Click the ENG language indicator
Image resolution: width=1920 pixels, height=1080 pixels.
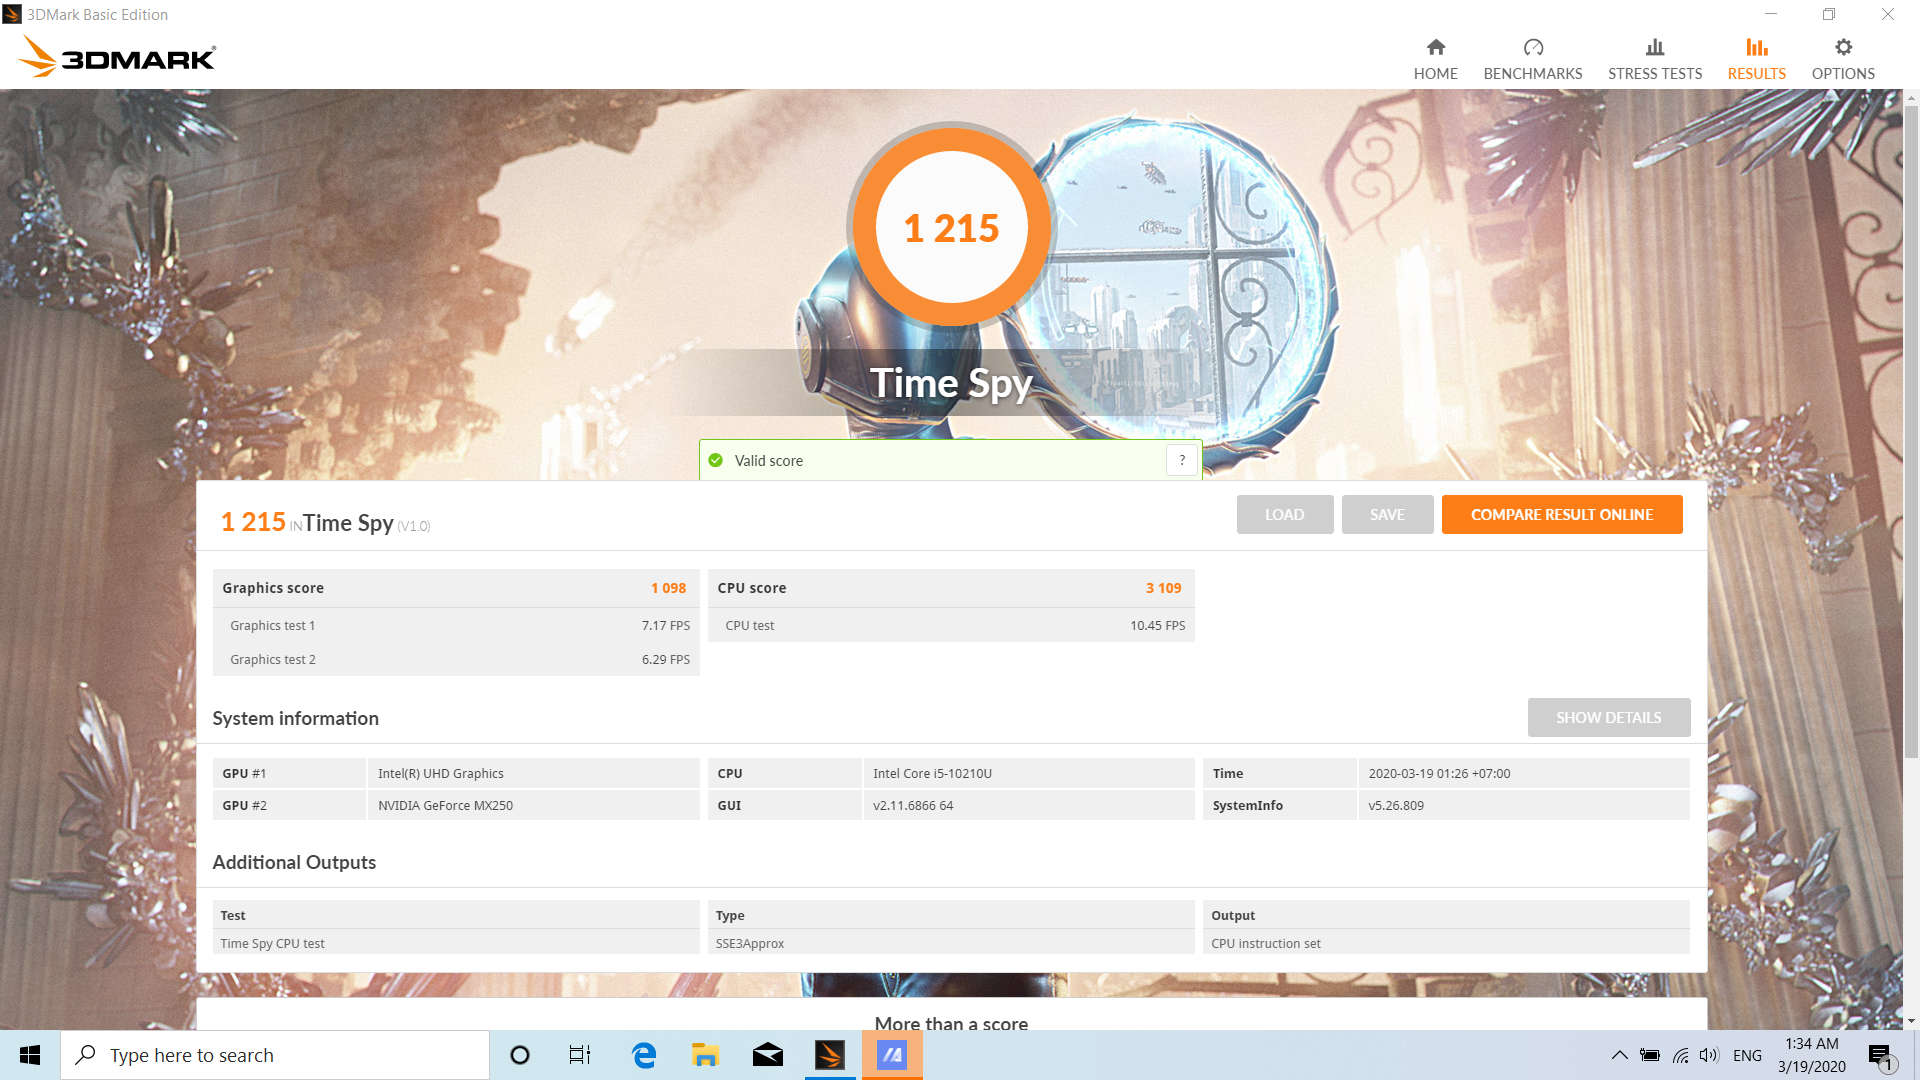[1747, 1055]
